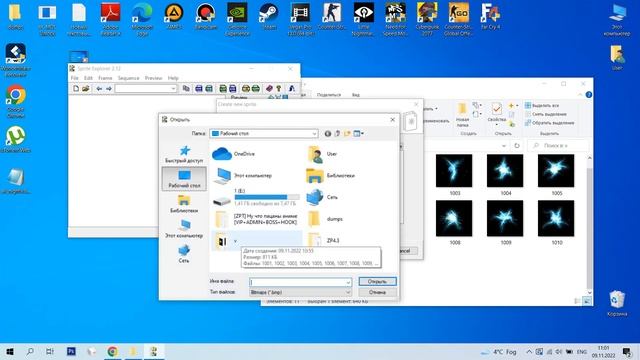The image size is (640, 360).
Task: Open the empty combo box in Sprite Explorer toolbar
Action: (x=146, y=89)
